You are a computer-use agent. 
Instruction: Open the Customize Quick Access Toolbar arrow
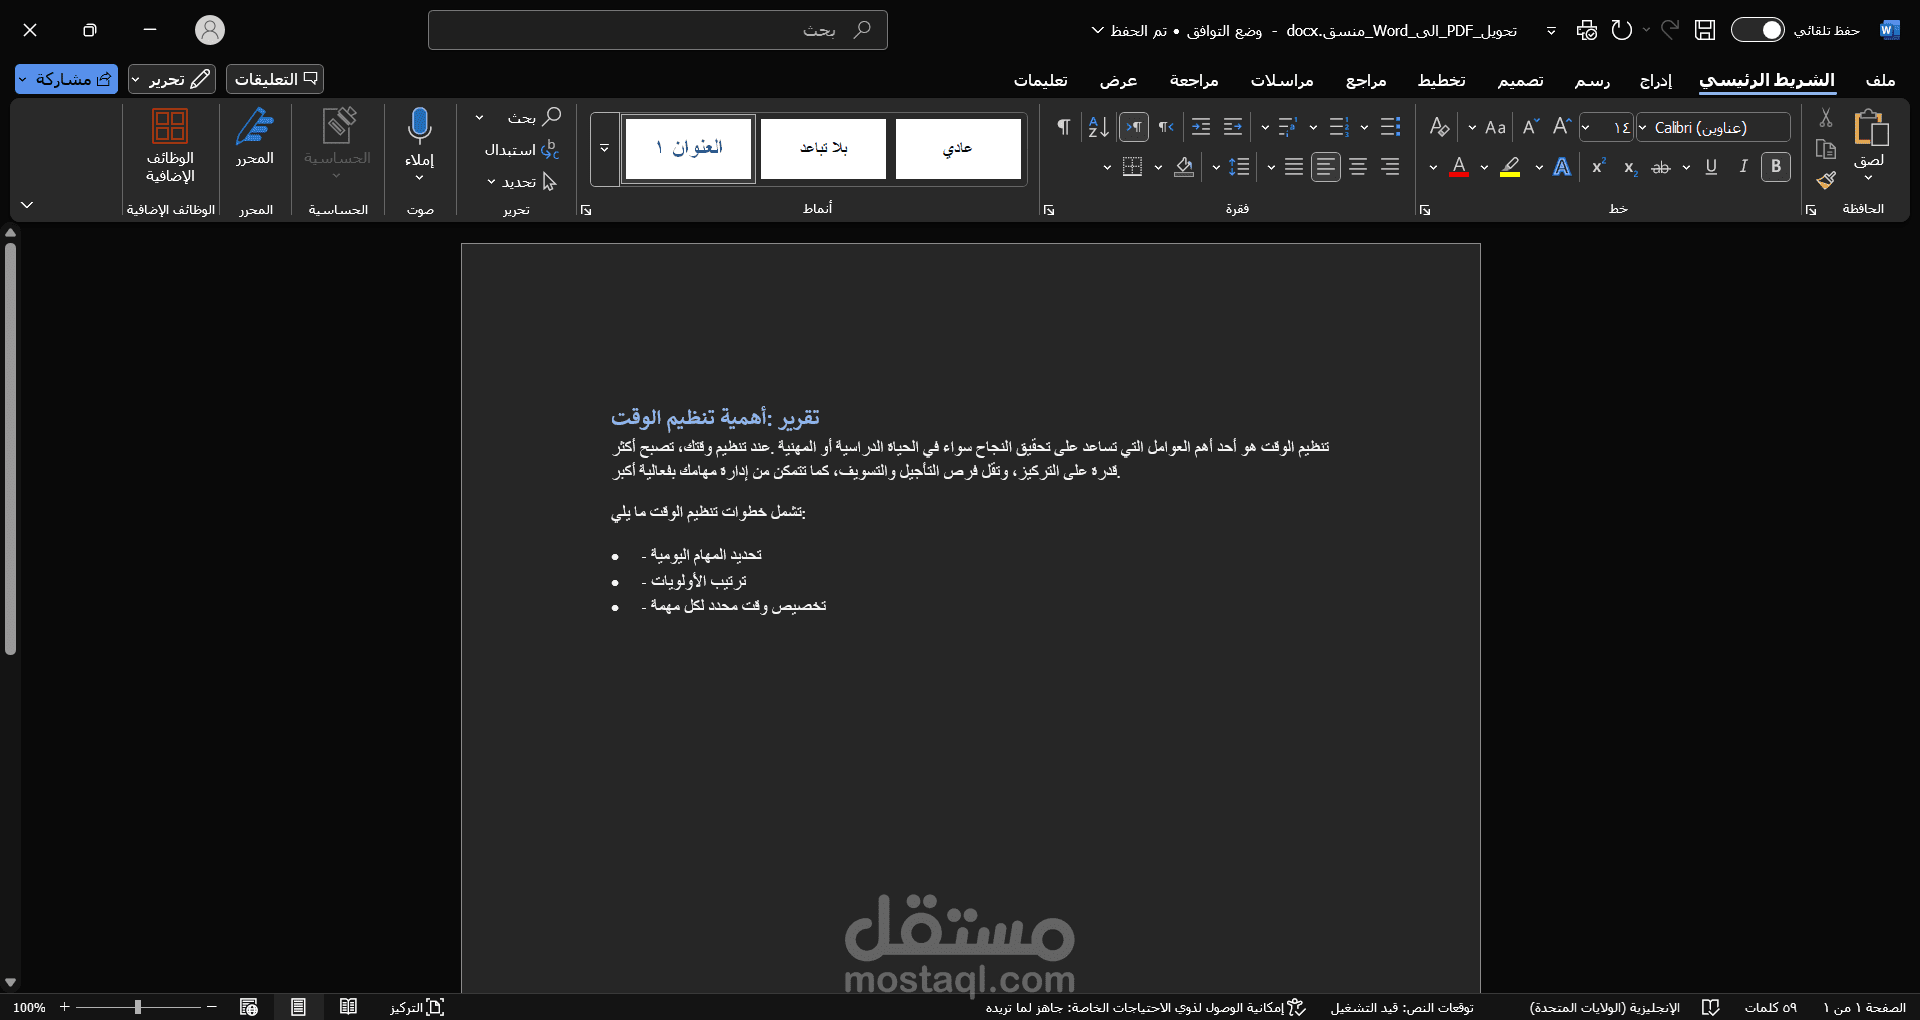point(1551,31)
